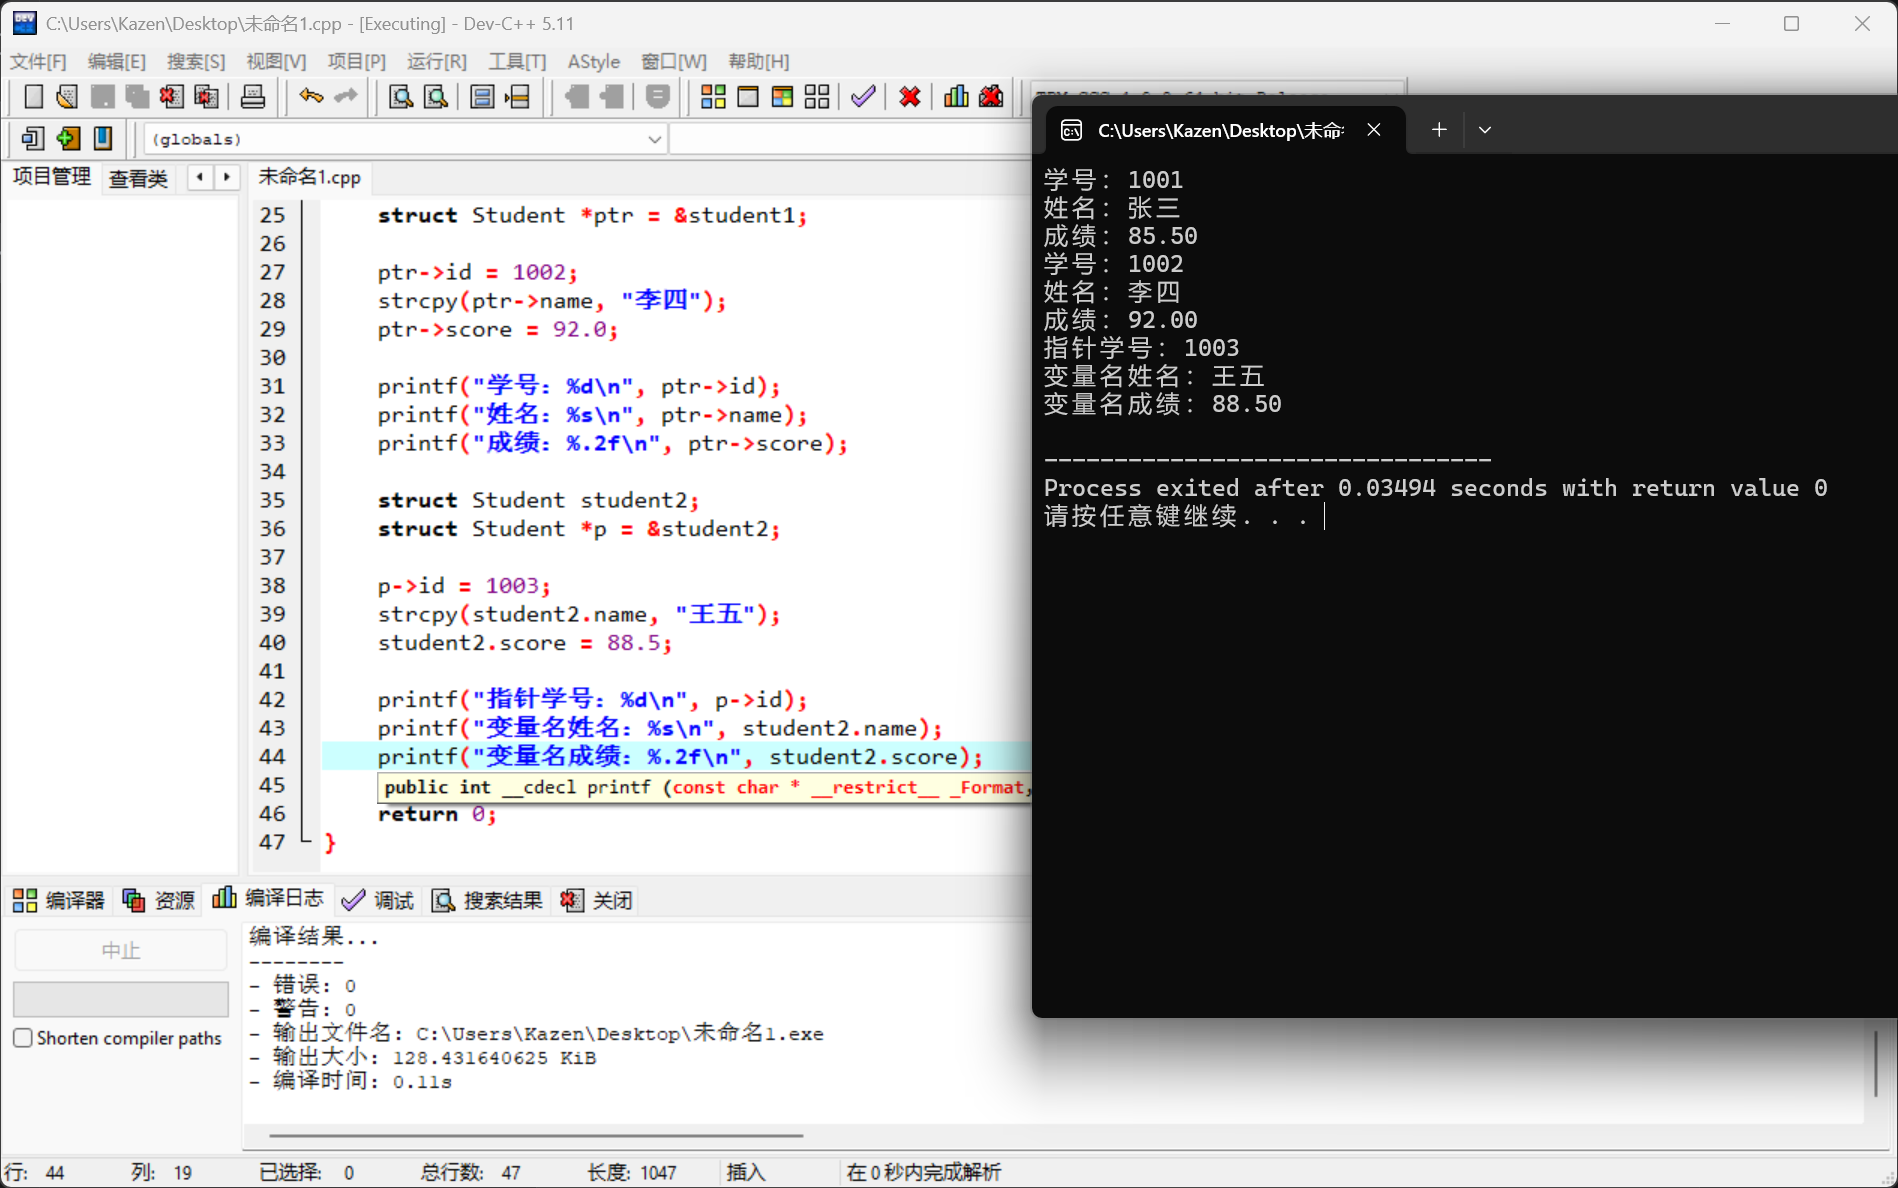Open the terminal window options chevron
Viewport: 1898px width, 1188px height.
click(x=1484, y=129)
